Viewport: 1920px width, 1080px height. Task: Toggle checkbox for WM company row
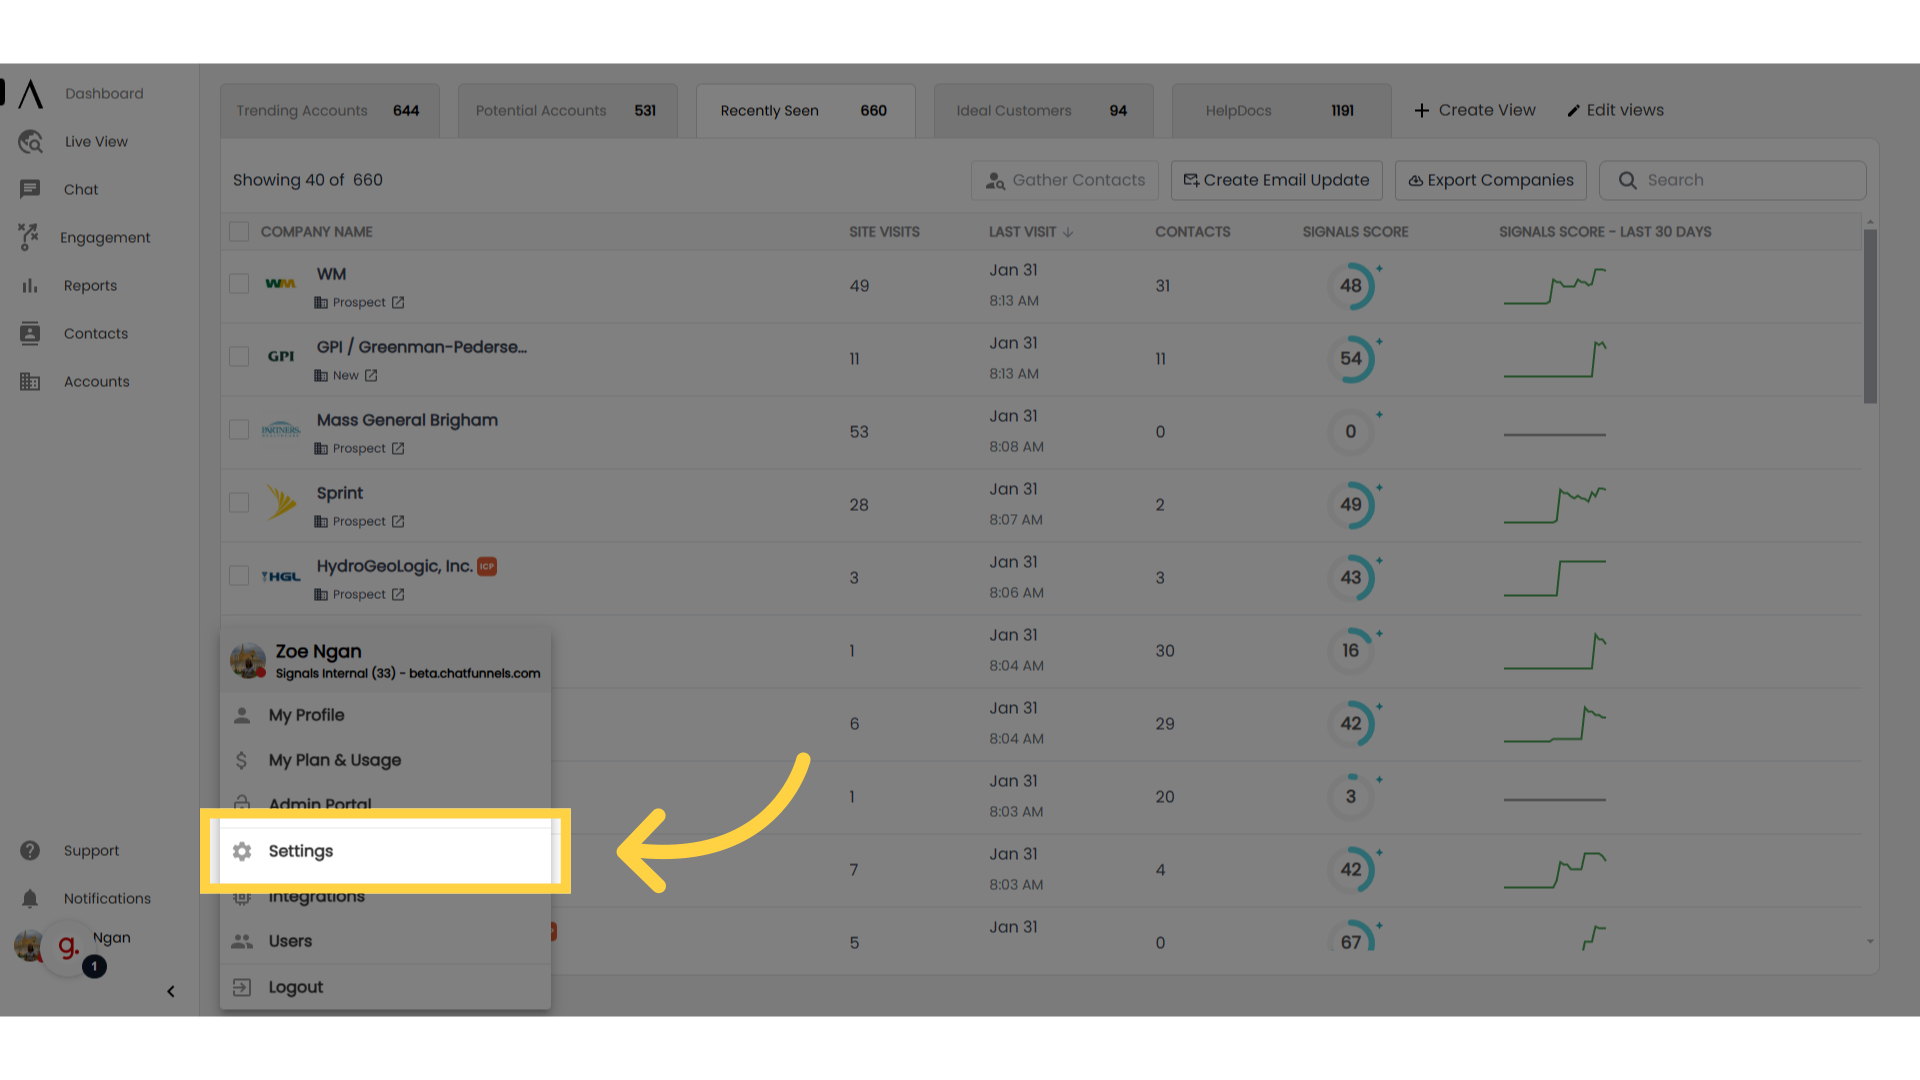pos(239,284)
